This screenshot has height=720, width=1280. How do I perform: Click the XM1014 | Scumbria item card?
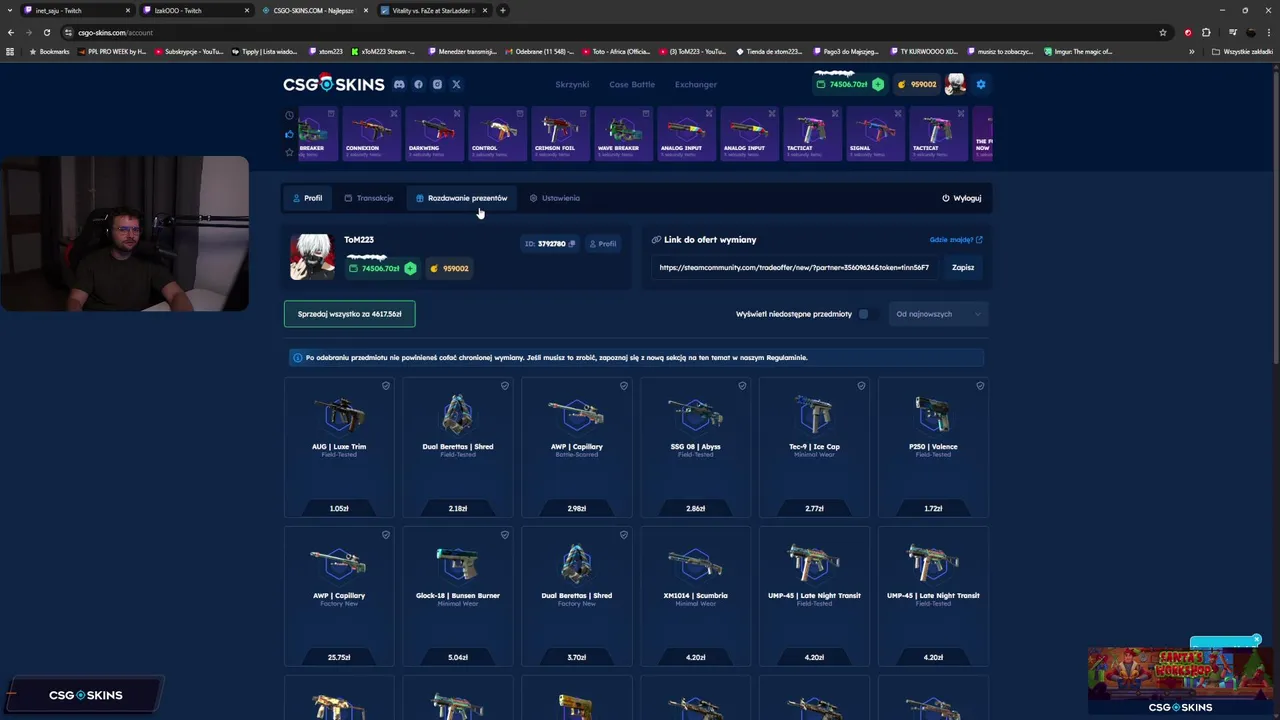[695, 596]
